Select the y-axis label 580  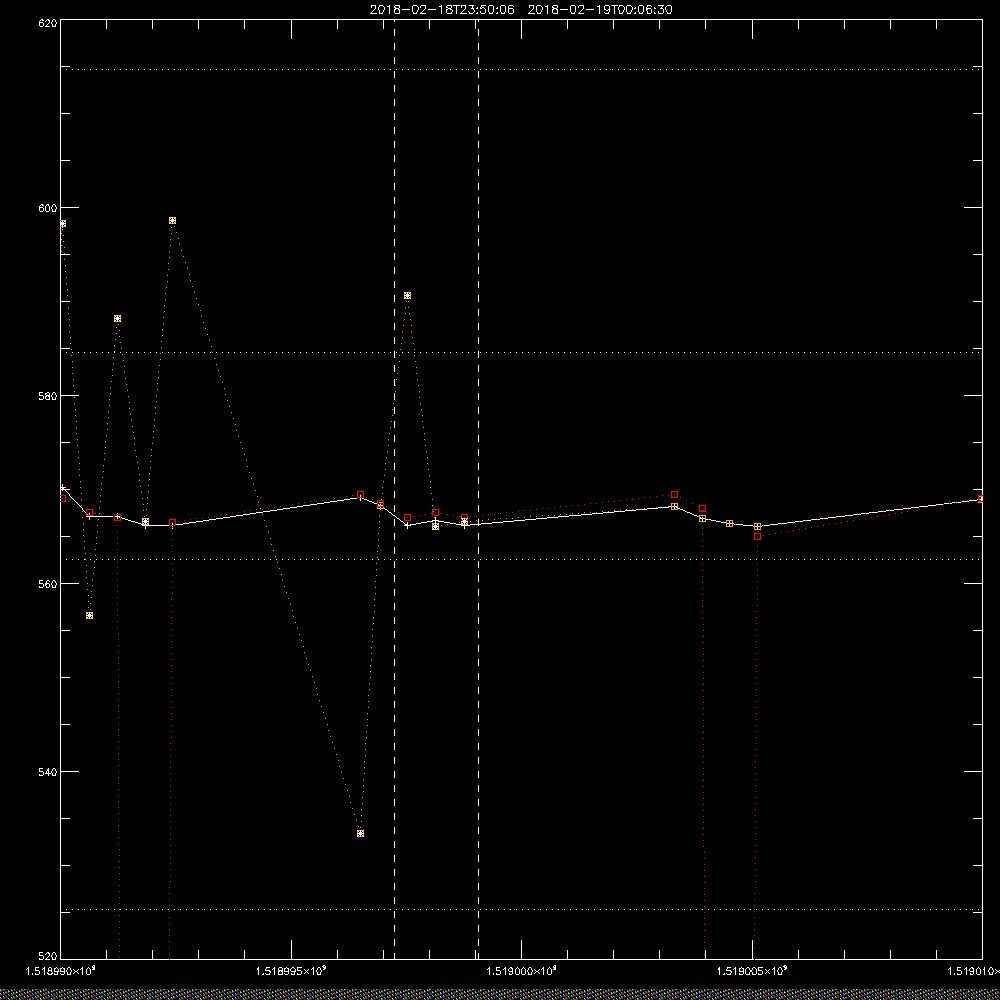pyautogui.click(x=48, y=395)
